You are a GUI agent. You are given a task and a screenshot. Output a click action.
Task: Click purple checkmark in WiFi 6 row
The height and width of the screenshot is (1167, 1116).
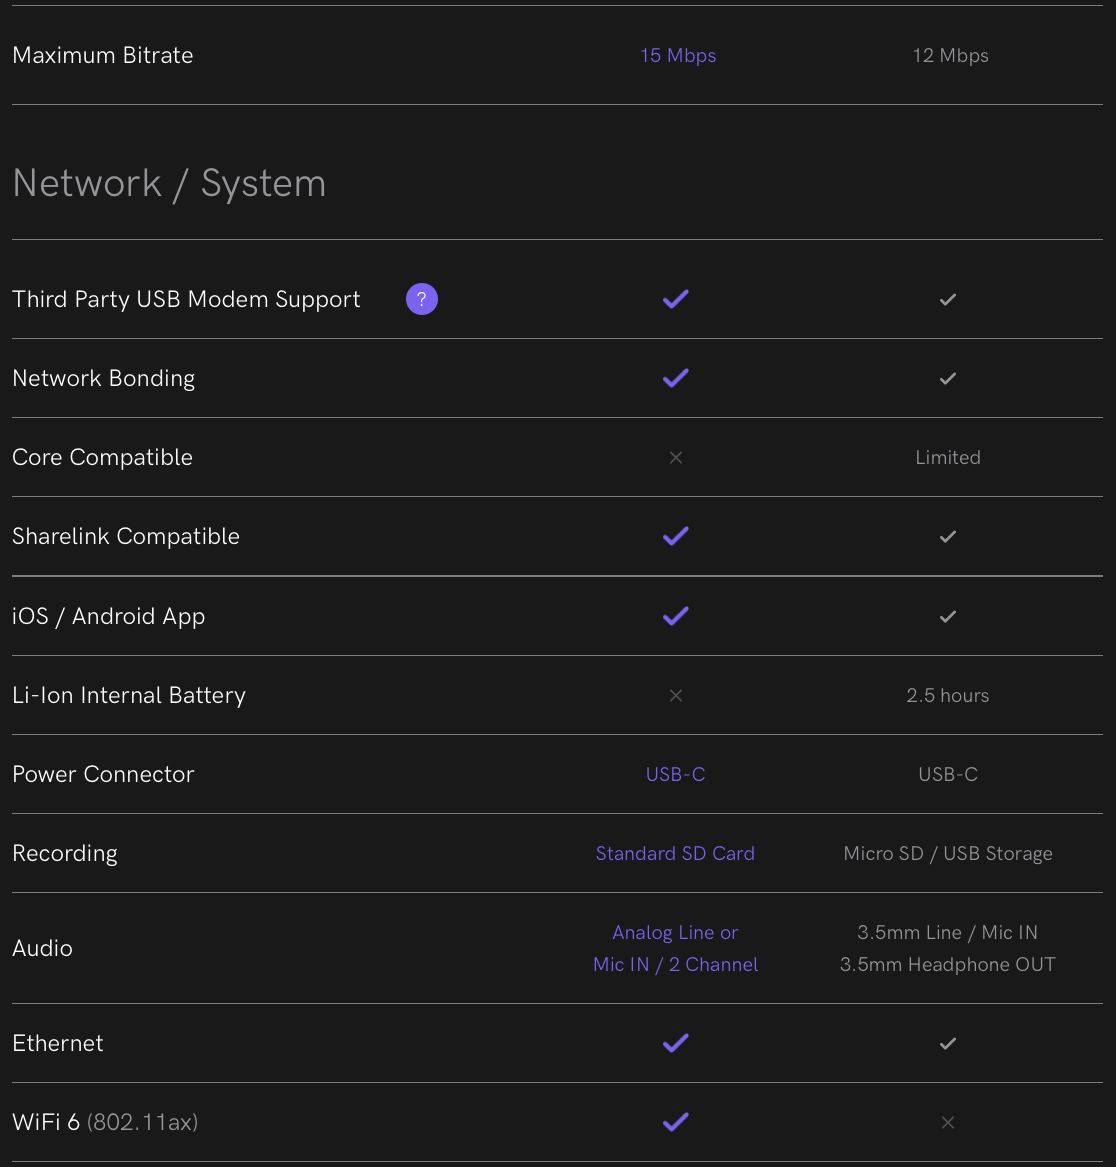click(x=675, y=1122)
